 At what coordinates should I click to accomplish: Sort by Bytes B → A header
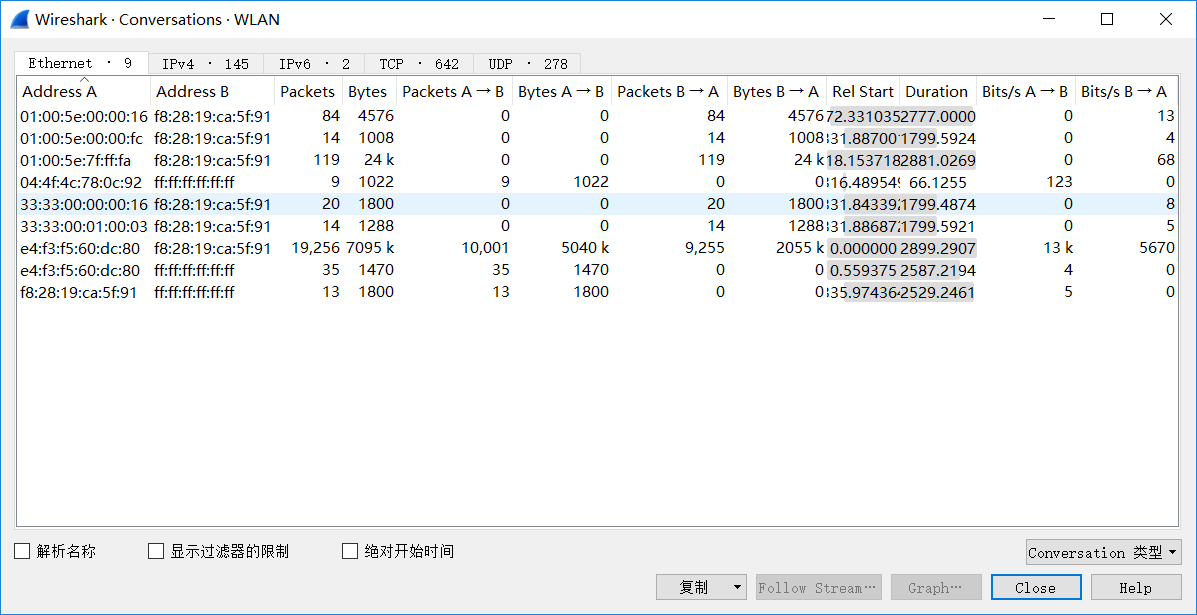coord(776,92)
